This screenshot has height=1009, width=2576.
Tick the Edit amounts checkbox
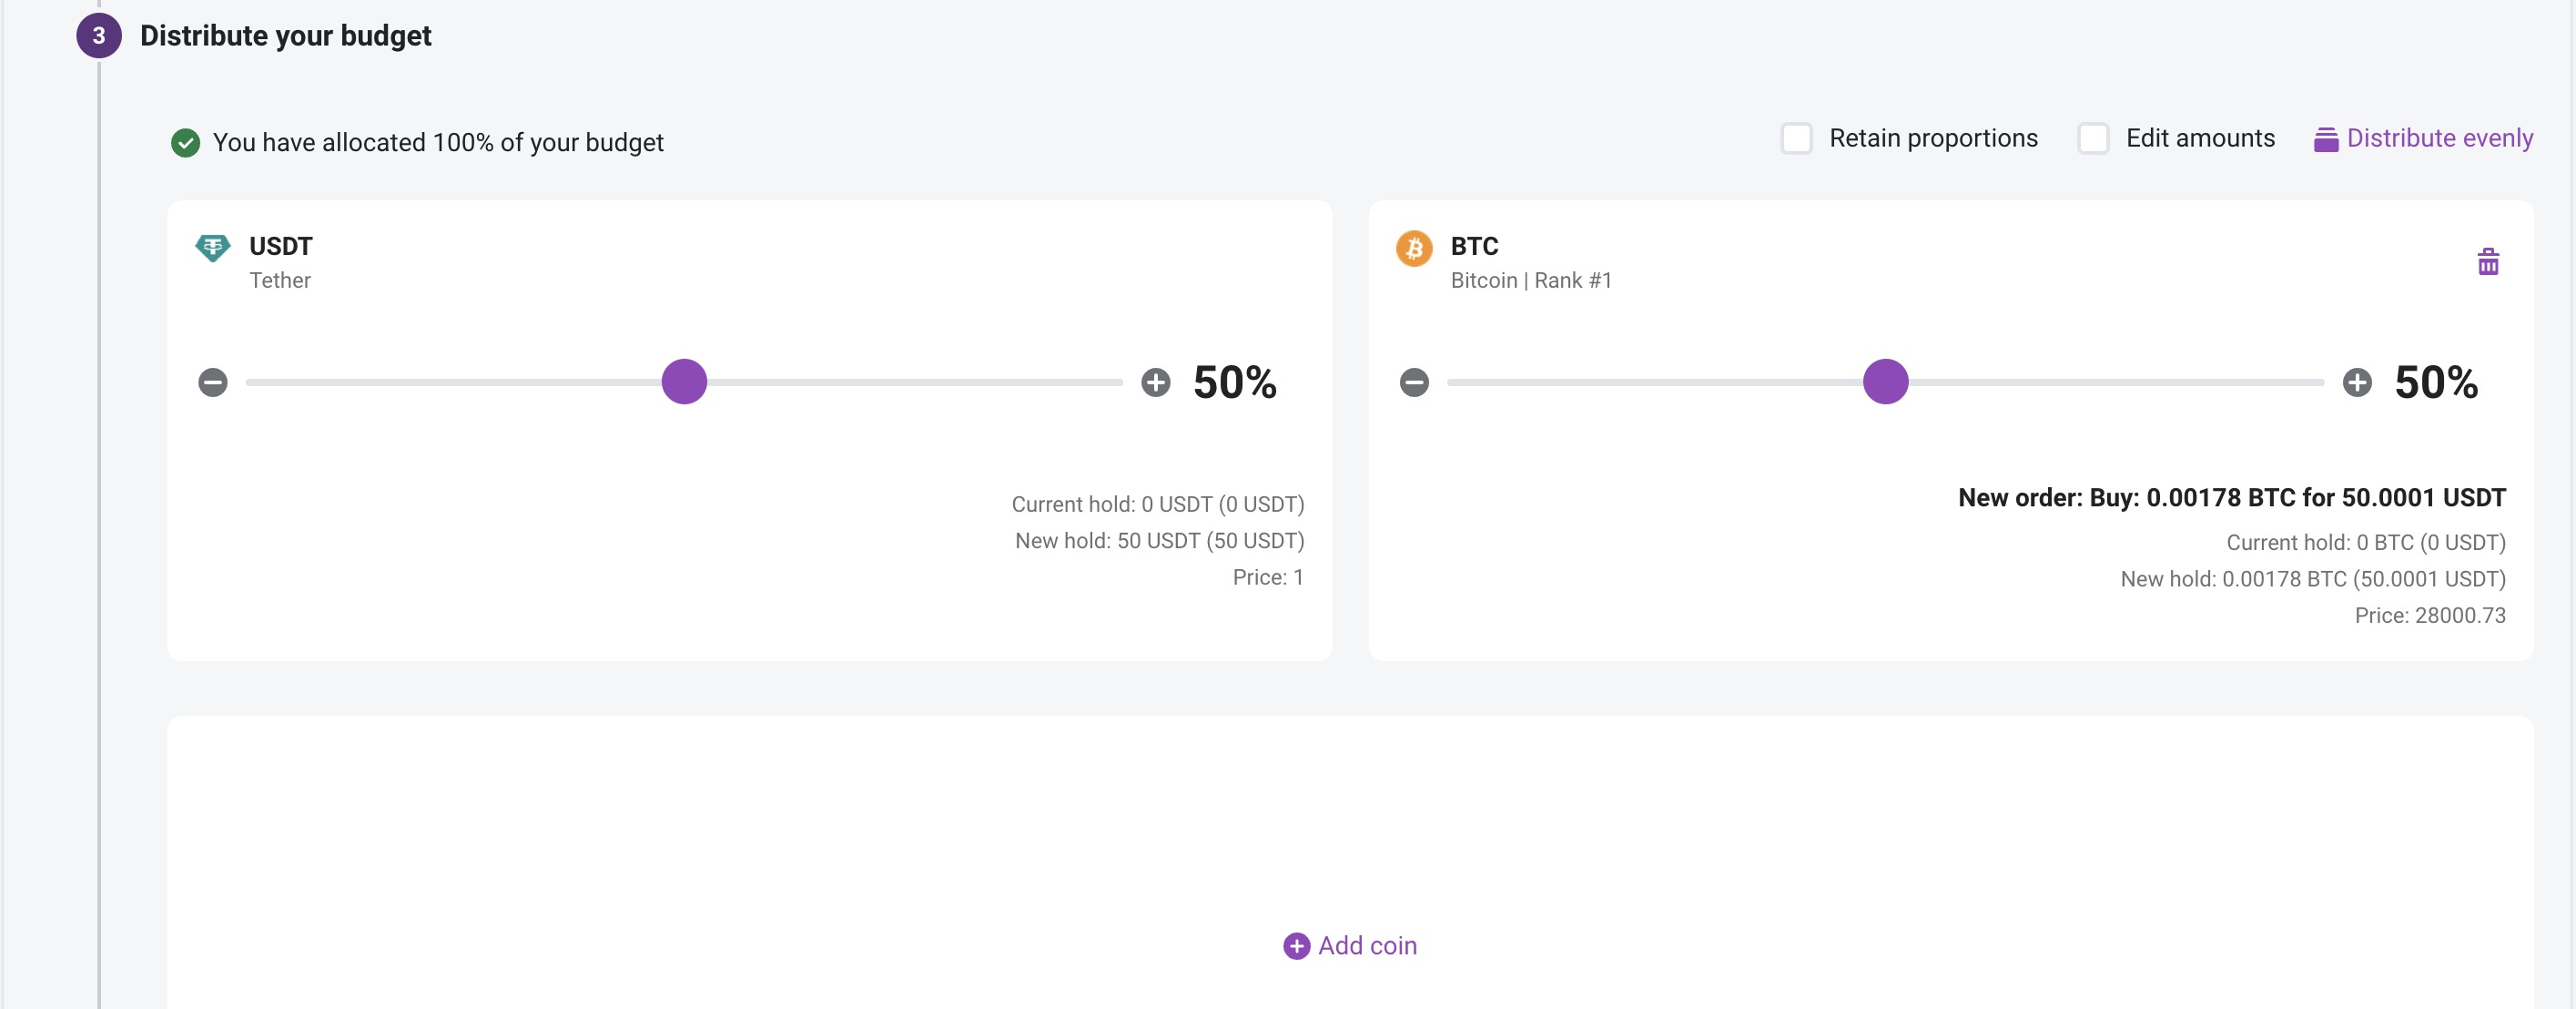click(2093, 139)
